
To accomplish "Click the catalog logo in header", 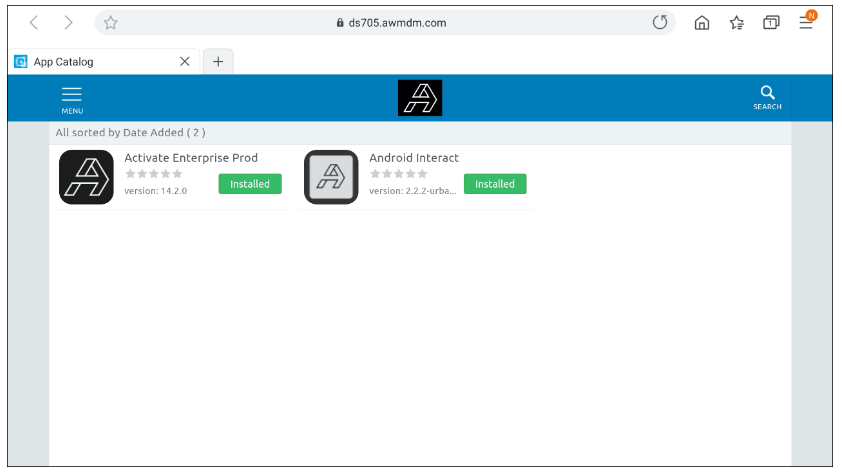I will [x=420, y=98].
